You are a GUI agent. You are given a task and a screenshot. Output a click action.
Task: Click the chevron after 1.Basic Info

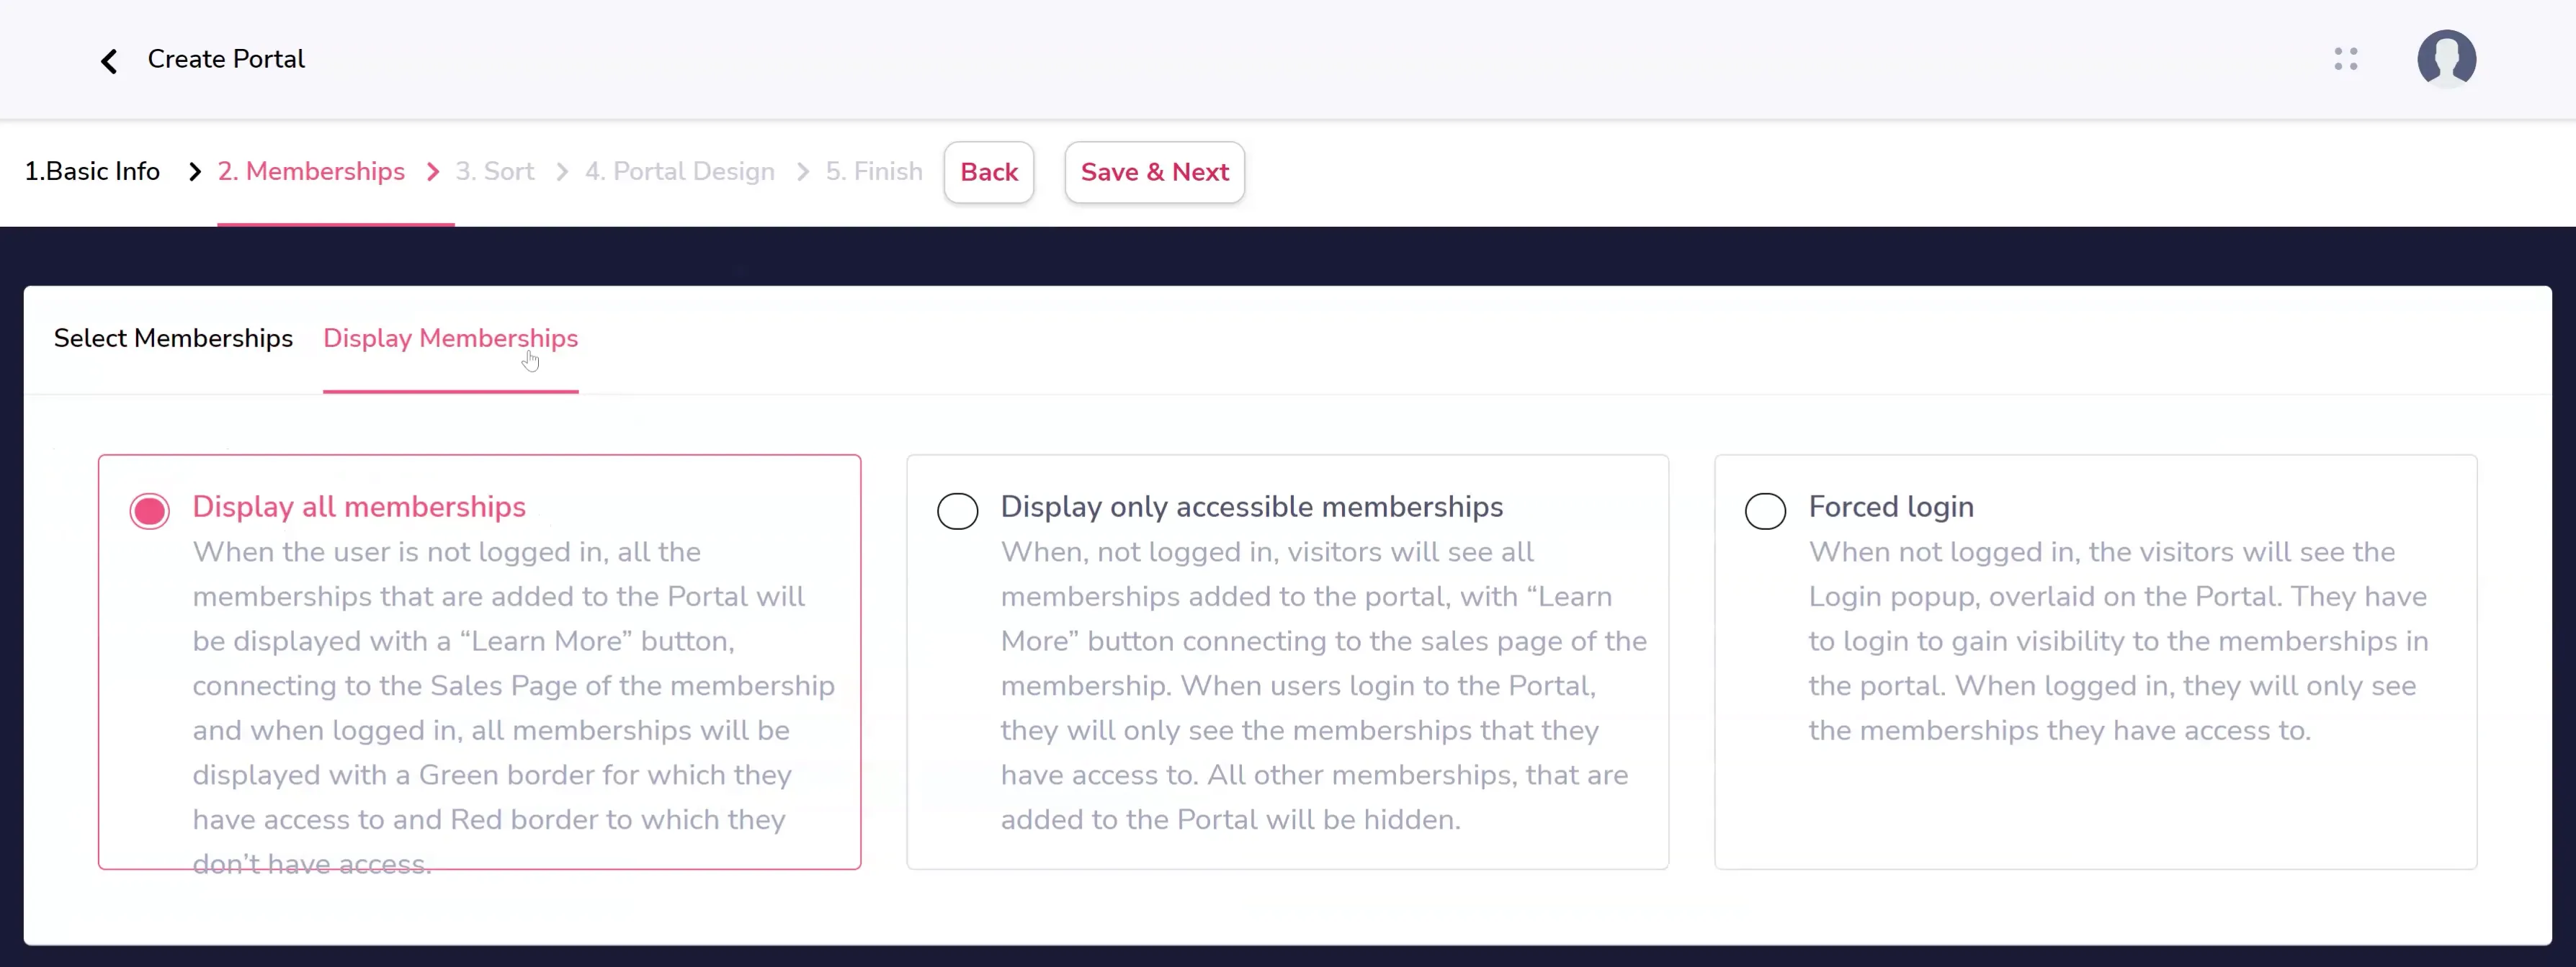[x=195, y=172]
